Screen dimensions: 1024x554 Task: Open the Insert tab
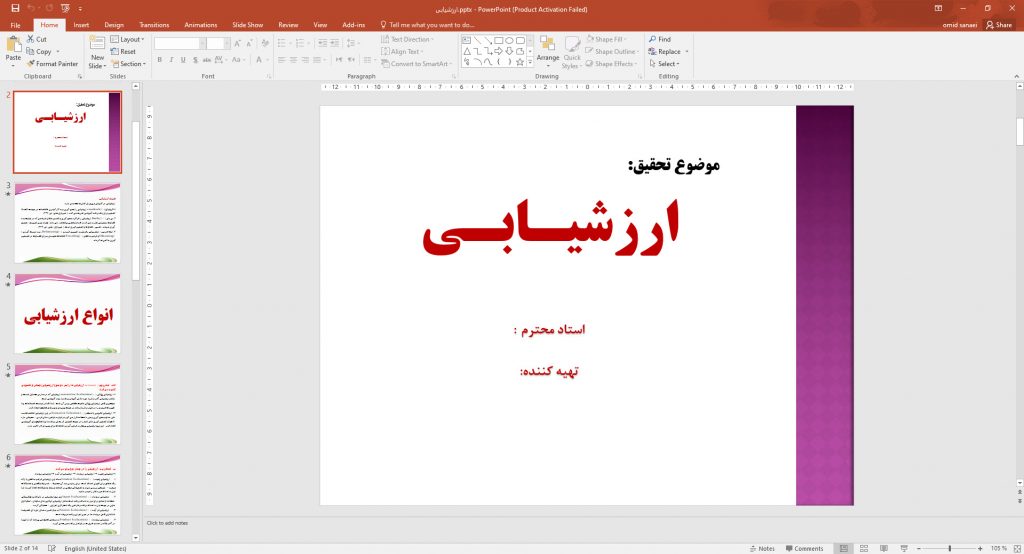click(82, 25)
